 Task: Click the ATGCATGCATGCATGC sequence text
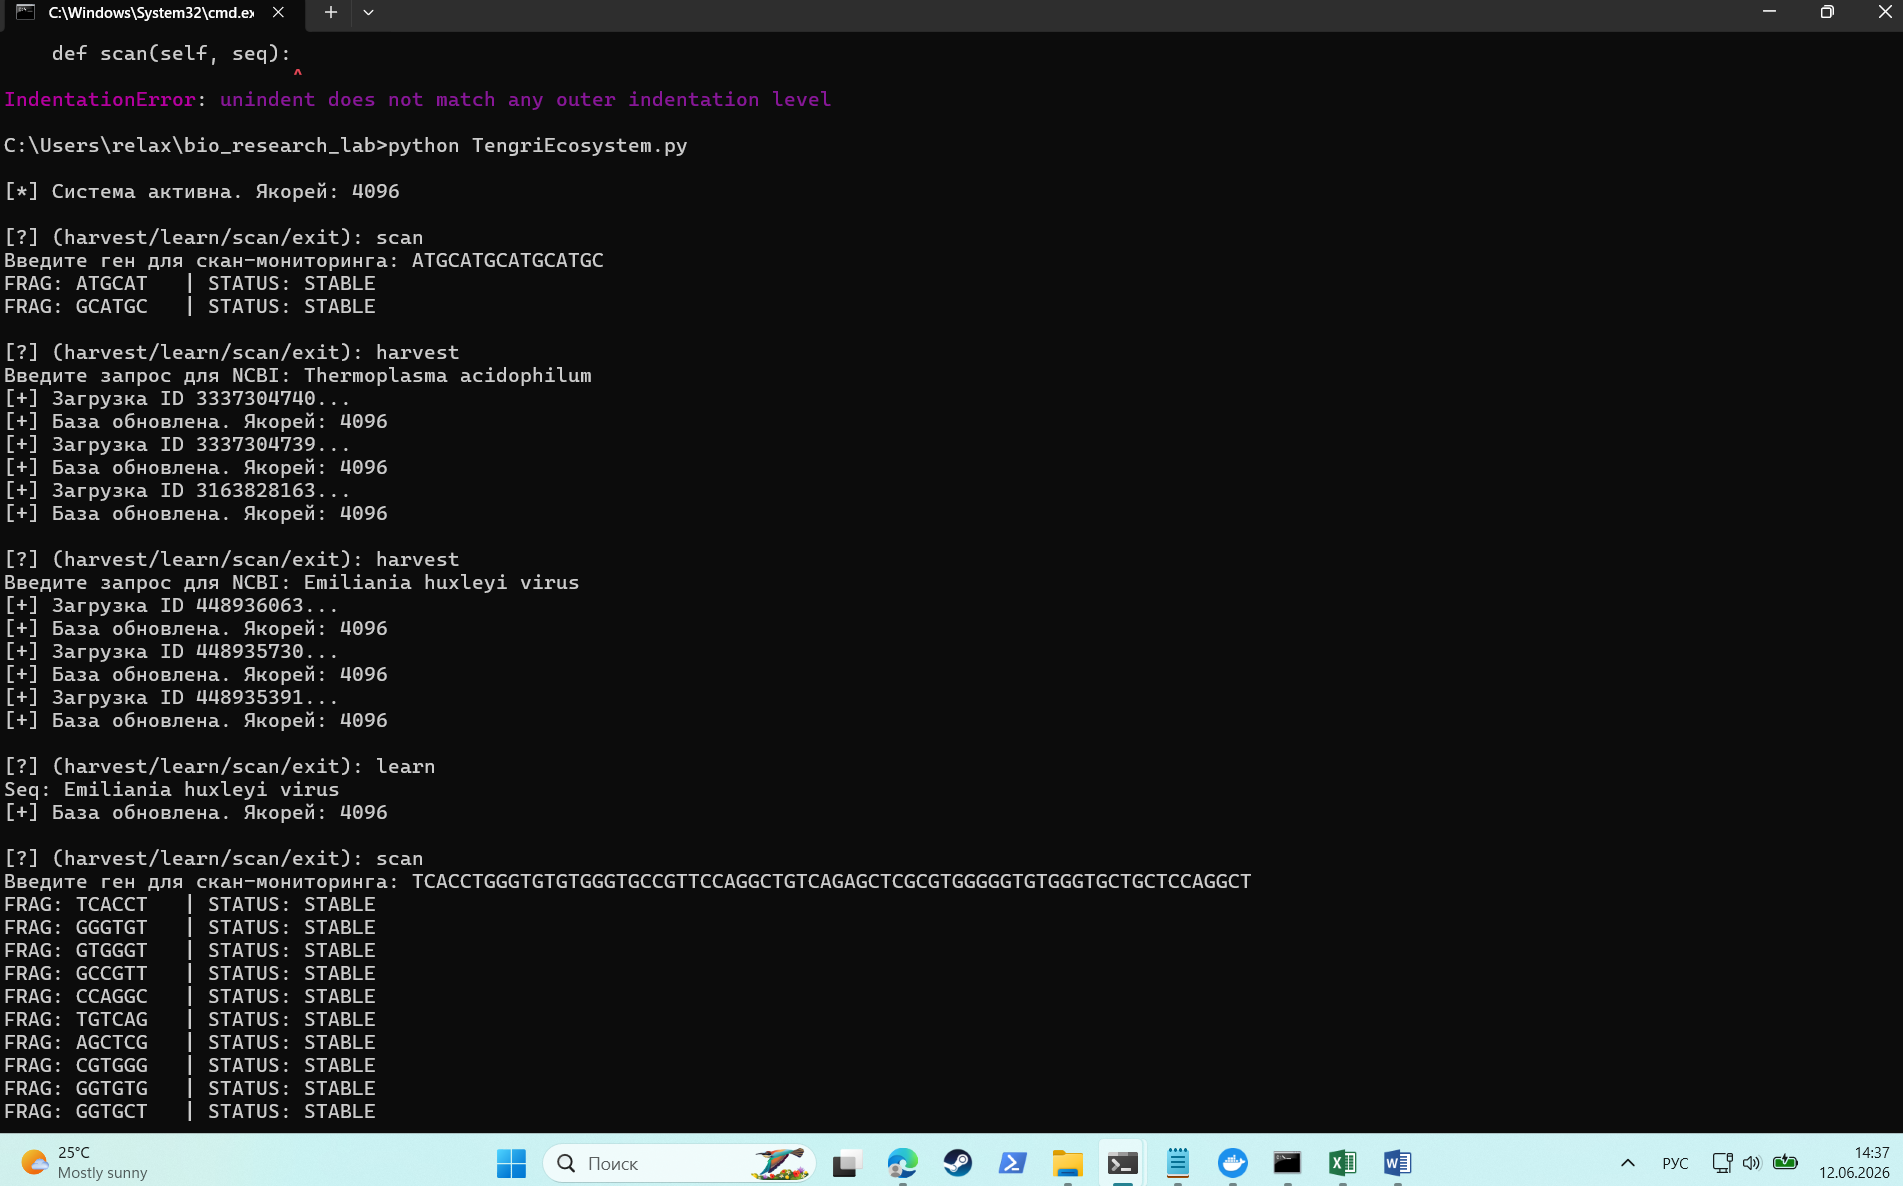coord(508,261)
